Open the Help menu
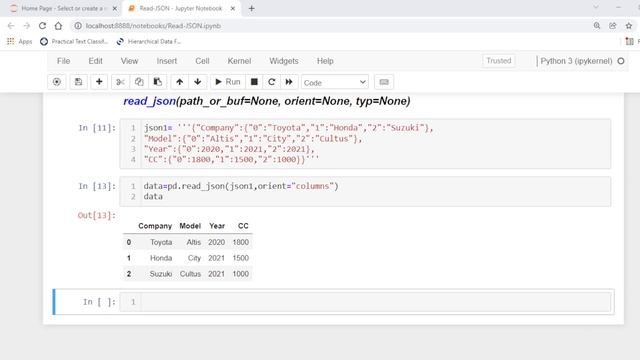 tap(325, 61)
